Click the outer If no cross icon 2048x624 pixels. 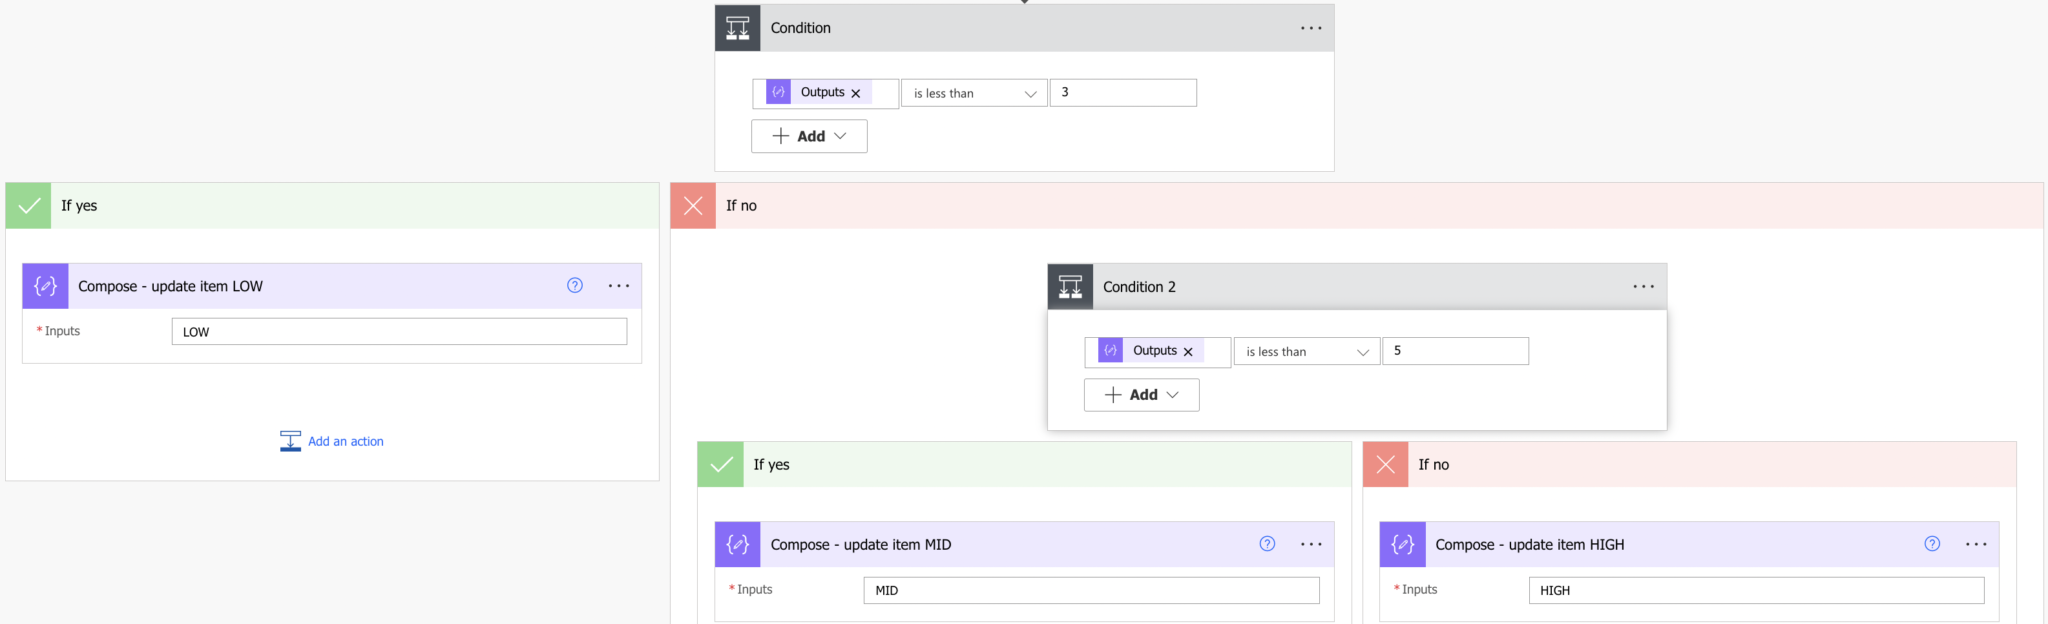pyautogui.click(x=693, y=206)
